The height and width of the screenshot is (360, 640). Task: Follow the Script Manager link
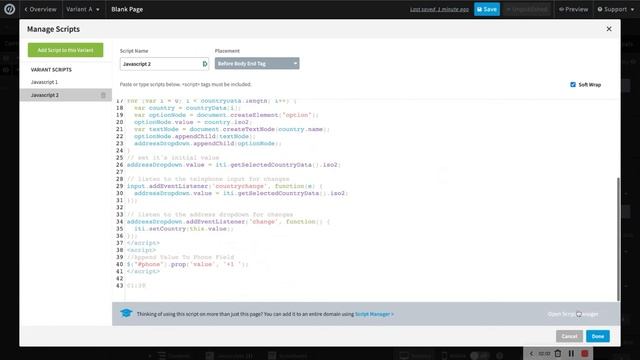[374, 314]
